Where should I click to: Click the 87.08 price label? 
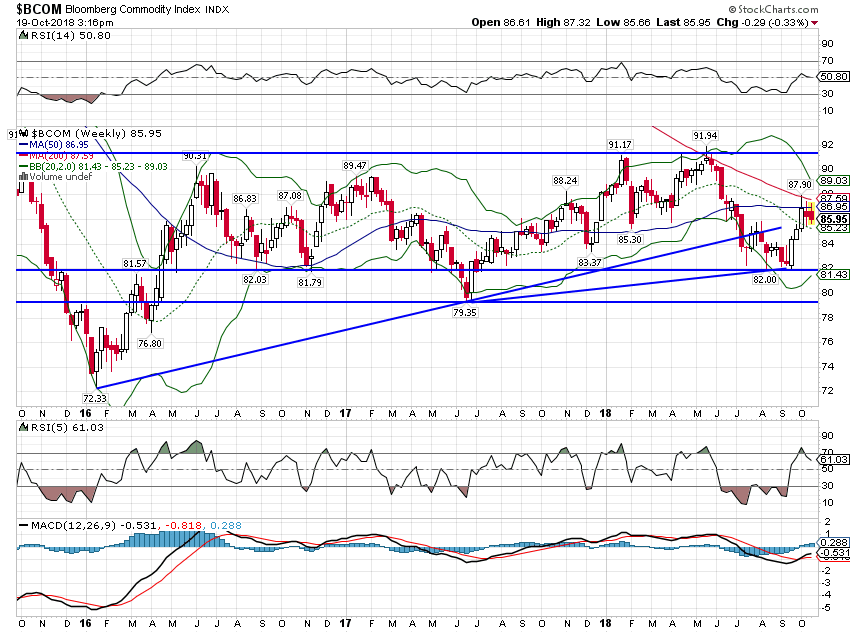[289, 195]
